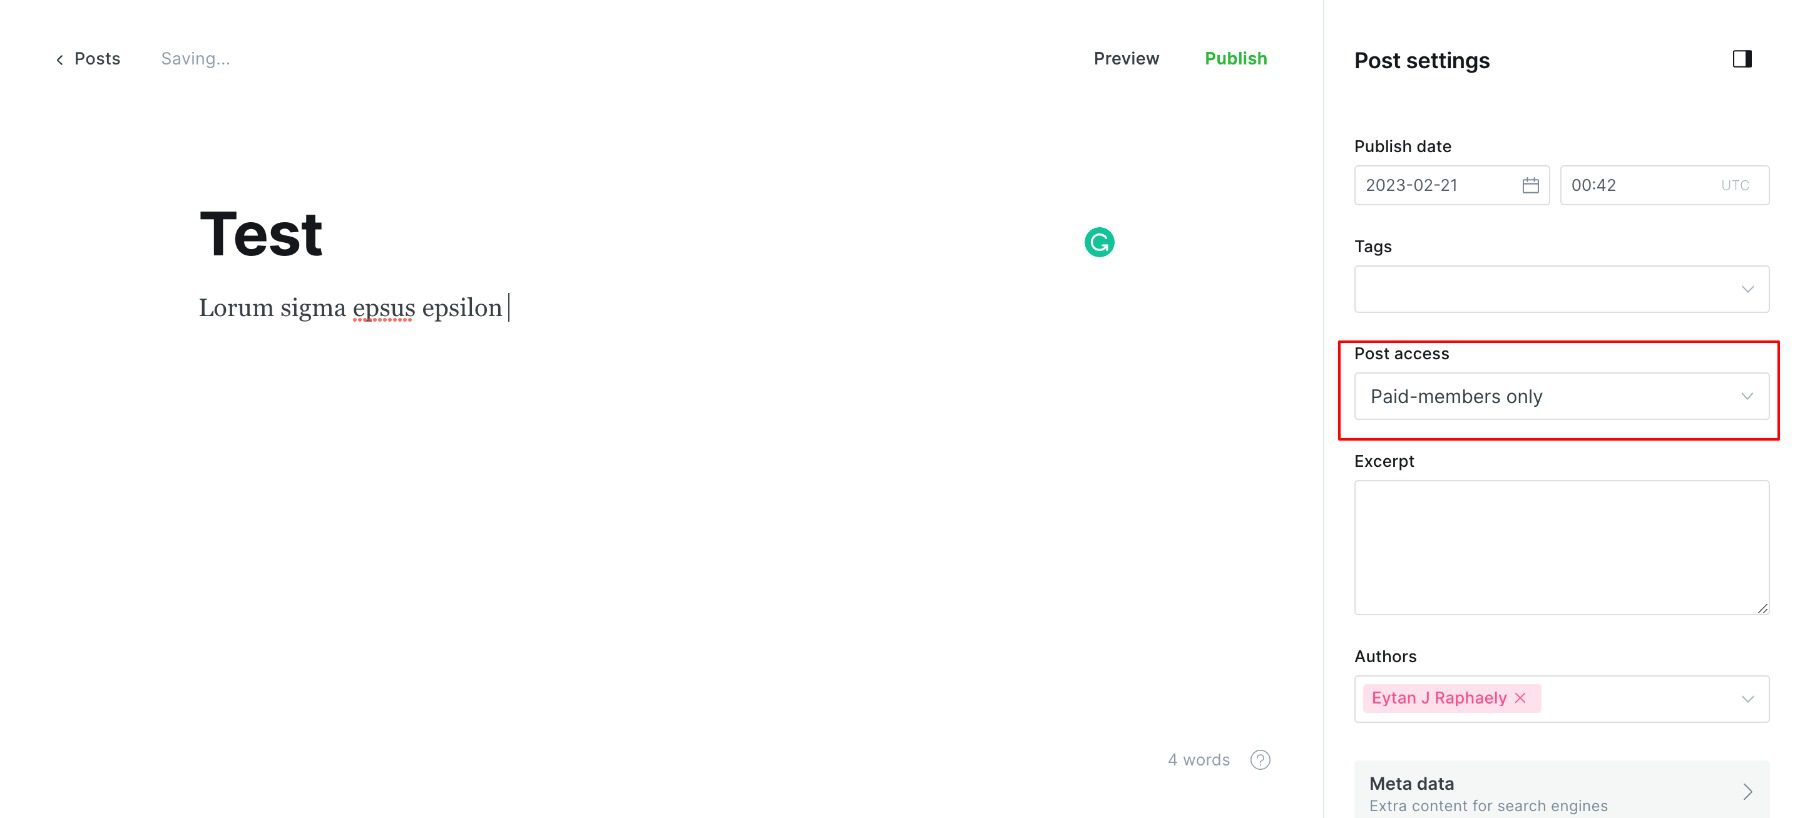Screen dimensions: 1800x818
Task: Remove author Eytan J Raphaely via X icon
Action: pyautogui.click(x=1520, y=698)
